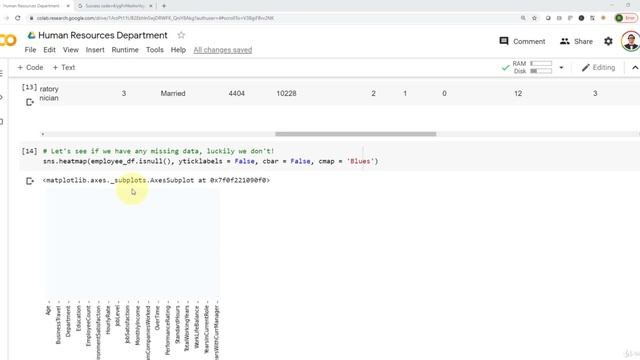The height and width of the screenshot is (360, 640).
Task: Click the Google Drive icon beside the notebook title
Action: pos(31,36)
